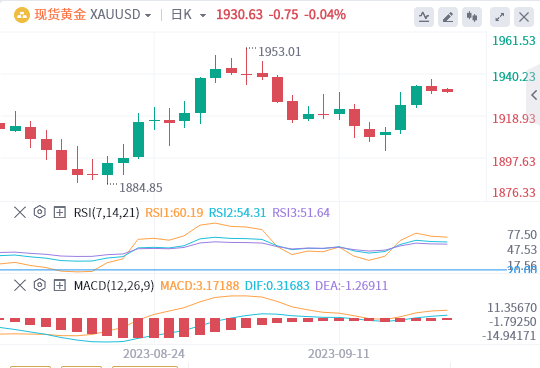Add indicator next to MACD

pyautogui.click(x=60, y=285)
